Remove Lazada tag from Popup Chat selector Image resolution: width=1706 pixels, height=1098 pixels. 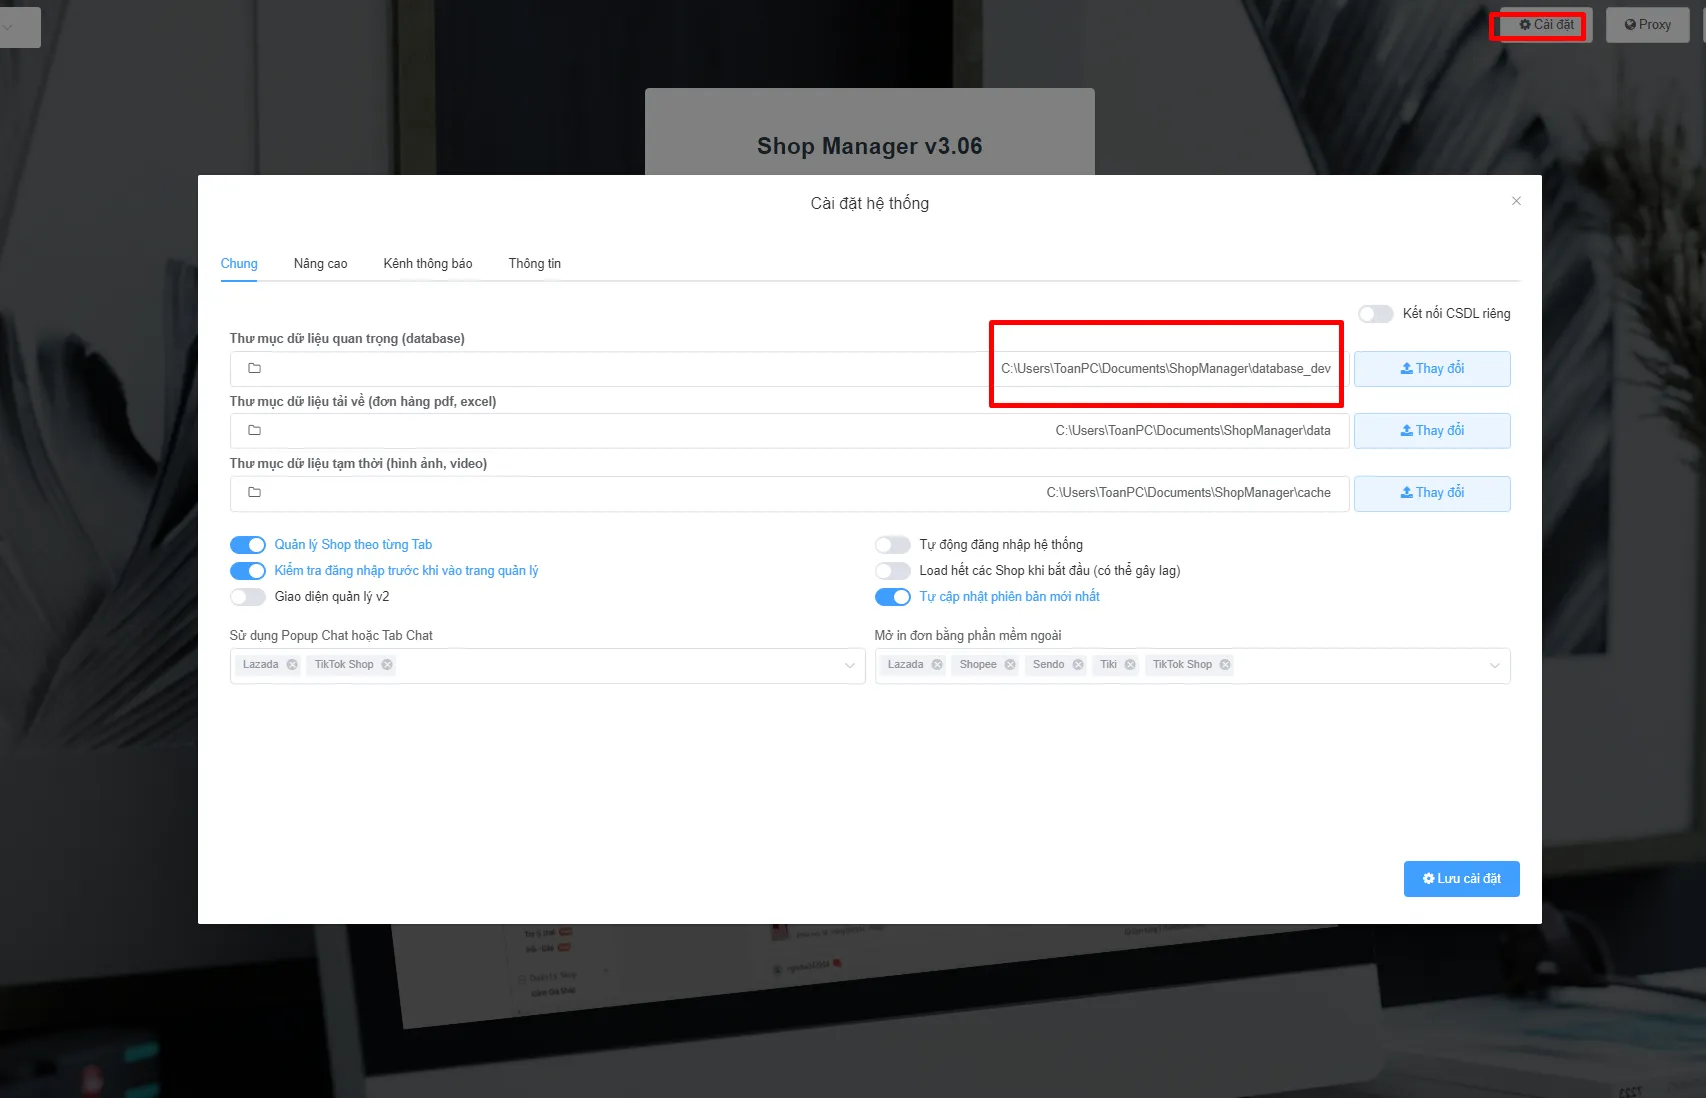(292, 664)
